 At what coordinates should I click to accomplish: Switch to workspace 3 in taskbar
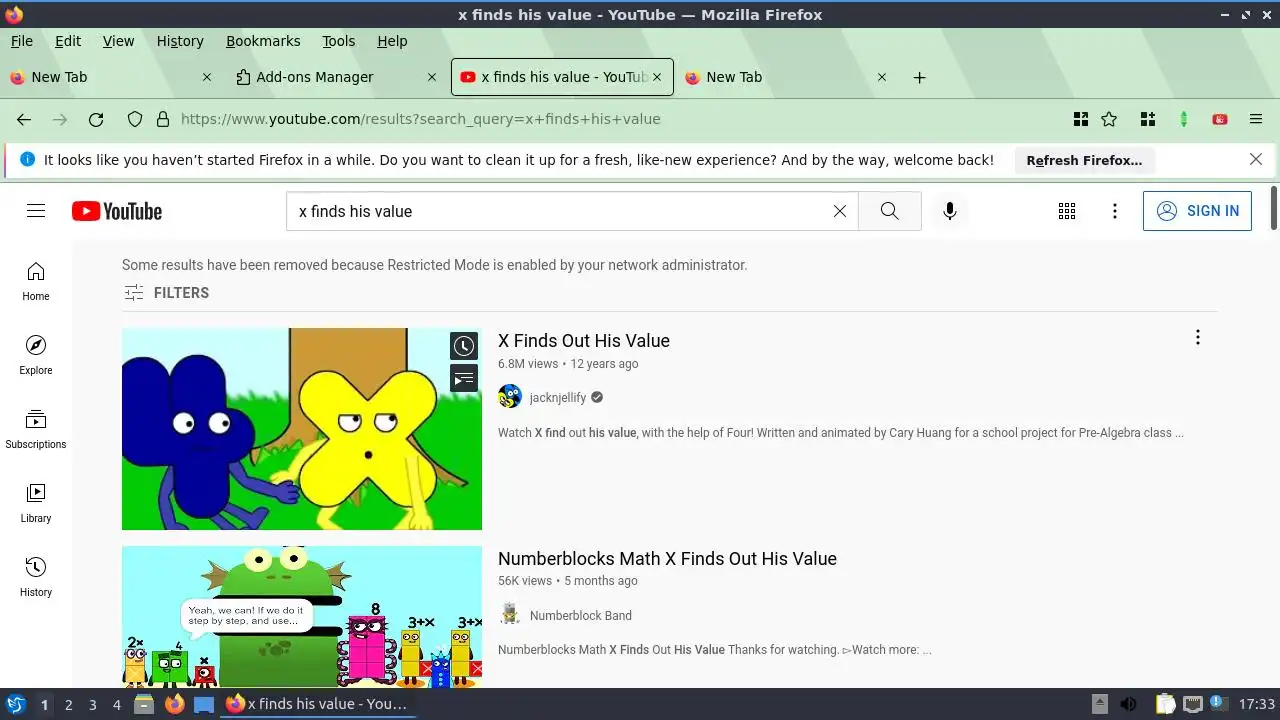tap(93, 704)
